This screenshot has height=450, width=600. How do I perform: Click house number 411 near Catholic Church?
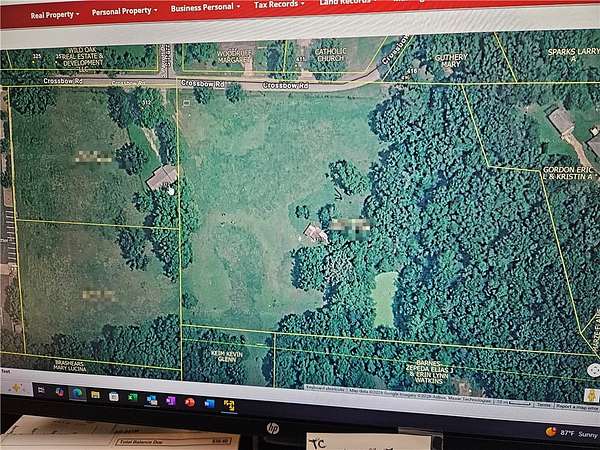click(x=301, y=59)
